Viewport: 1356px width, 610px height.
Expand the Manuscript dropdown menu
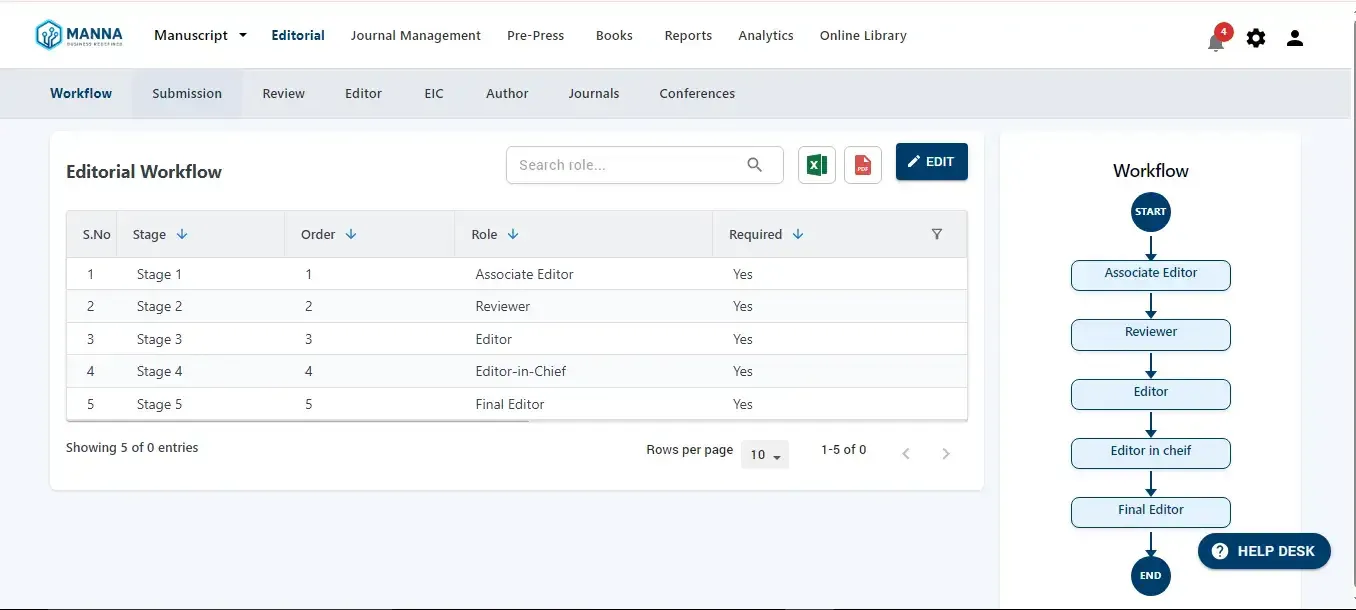pos(200,35)
